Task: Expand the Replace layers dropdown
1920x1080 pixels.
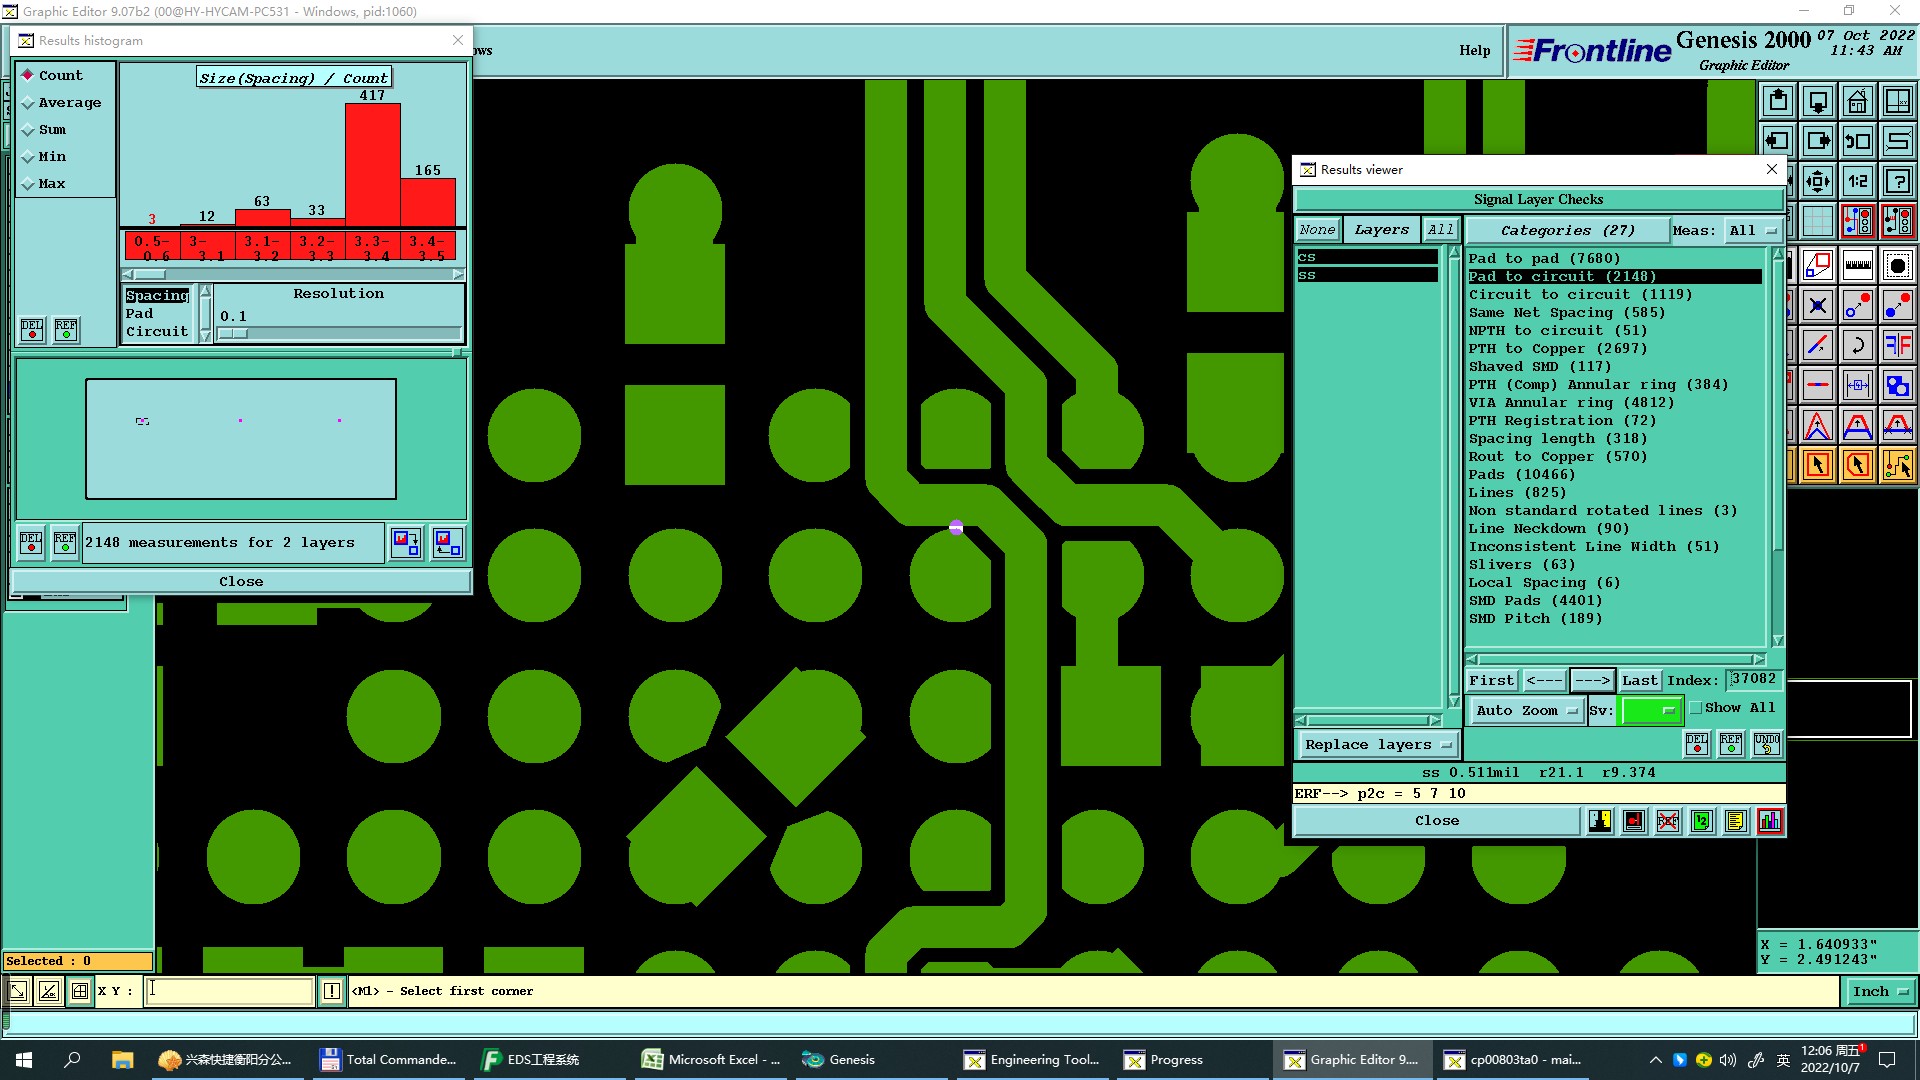Action: point(1377,745)
